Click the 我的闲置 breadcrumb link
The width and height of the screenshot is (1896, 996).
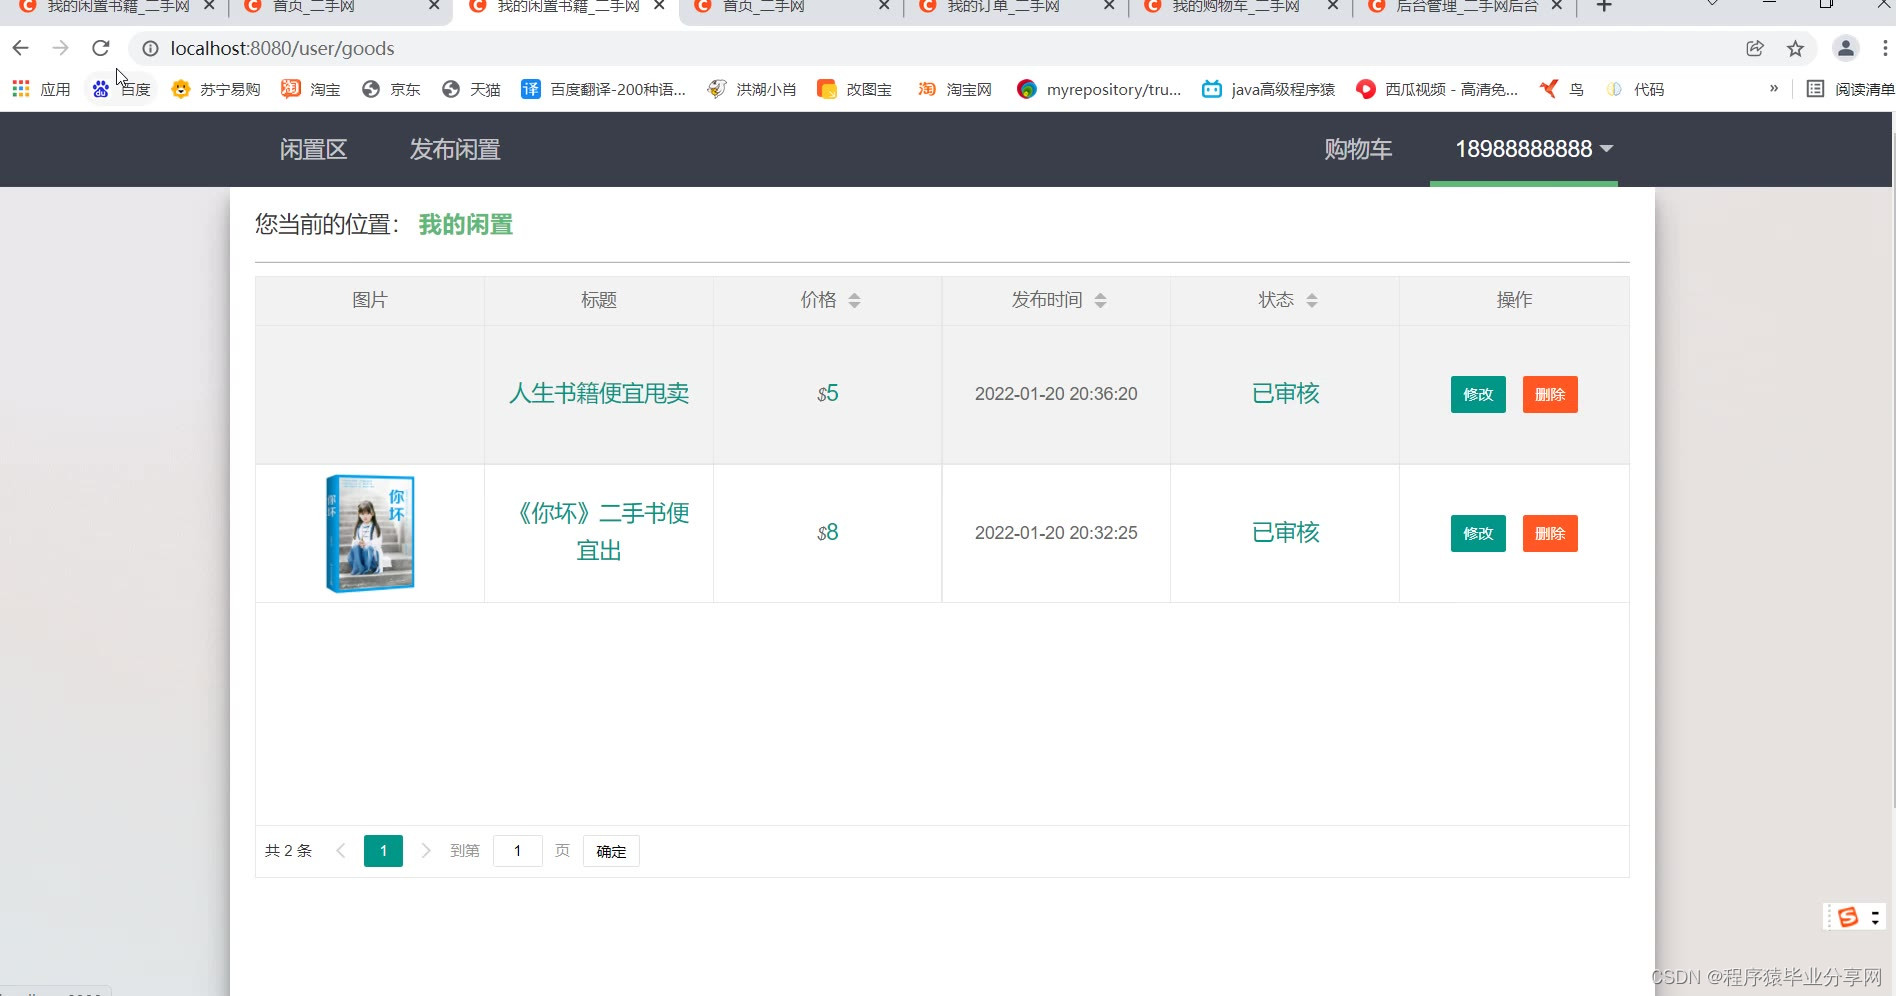(x=466, y=224)
